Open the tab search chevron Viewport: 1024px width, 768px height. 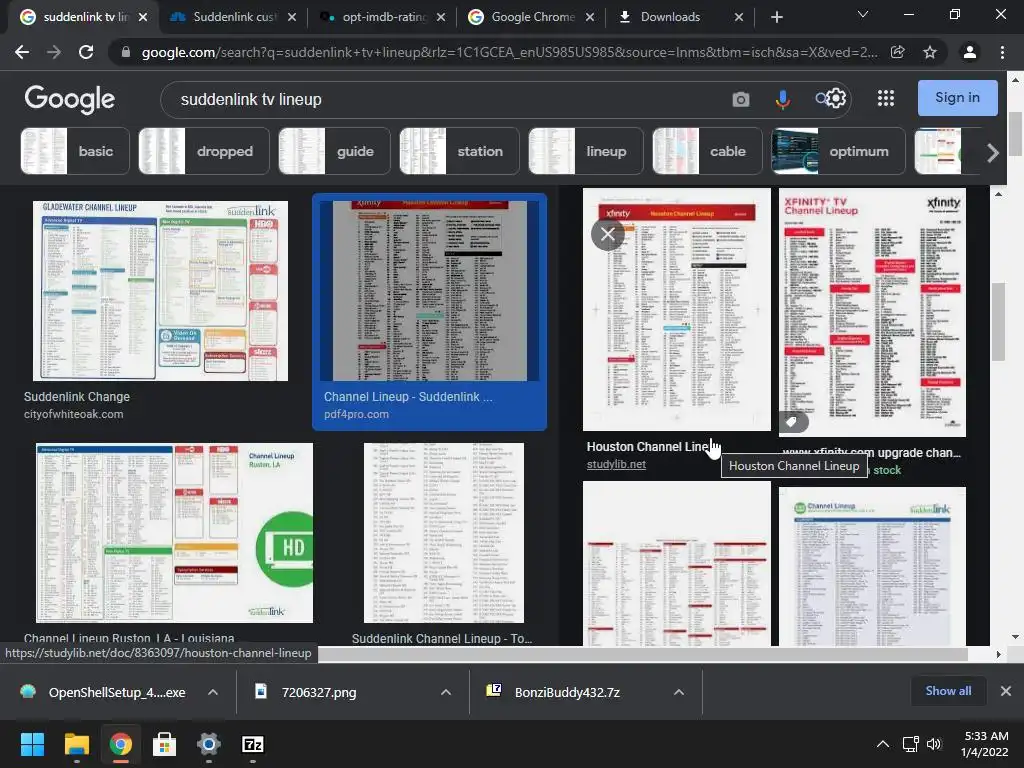pos(863,14)
